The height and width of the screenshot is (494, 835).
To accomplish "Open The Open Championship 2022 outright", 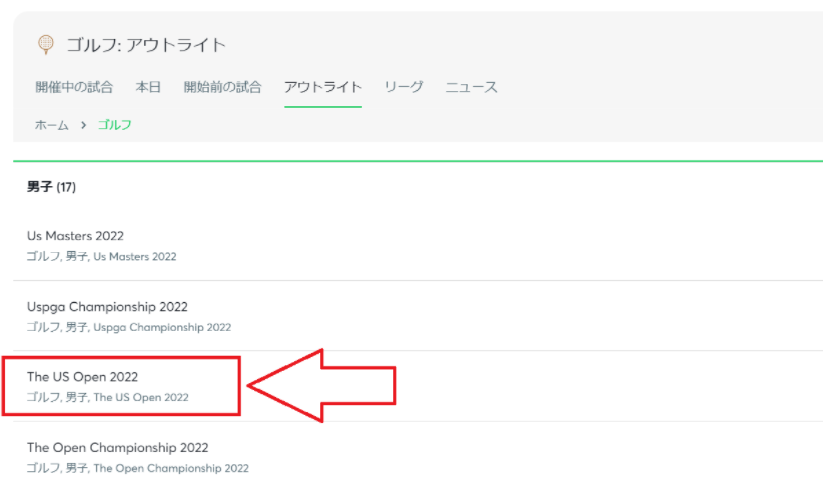I will coord(418,457).
